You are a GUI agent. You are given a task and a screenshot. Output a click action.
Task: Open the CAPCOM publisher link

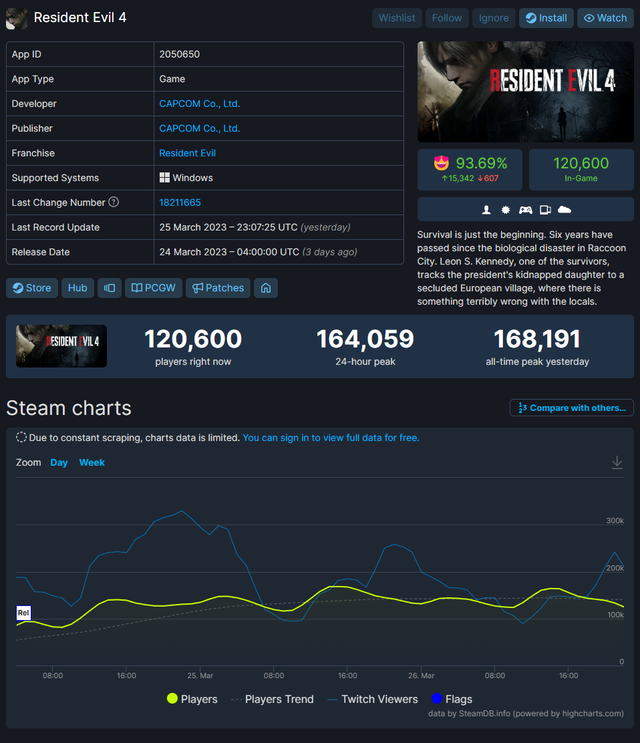pos(199,128)
